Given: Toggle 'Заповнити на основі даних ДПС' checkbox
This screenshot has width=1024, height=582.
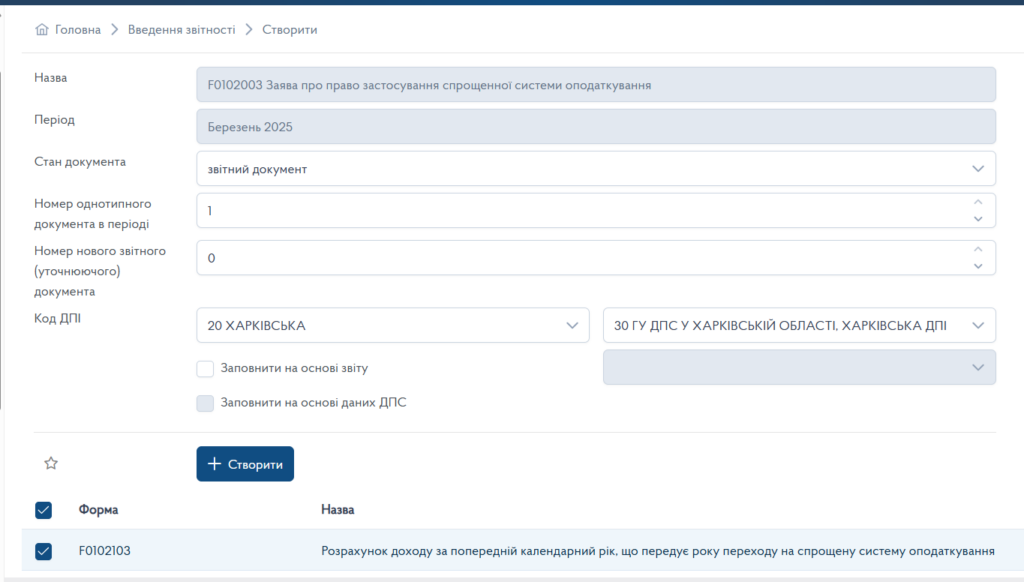Looking at the screenshot, I should [205, 403].
